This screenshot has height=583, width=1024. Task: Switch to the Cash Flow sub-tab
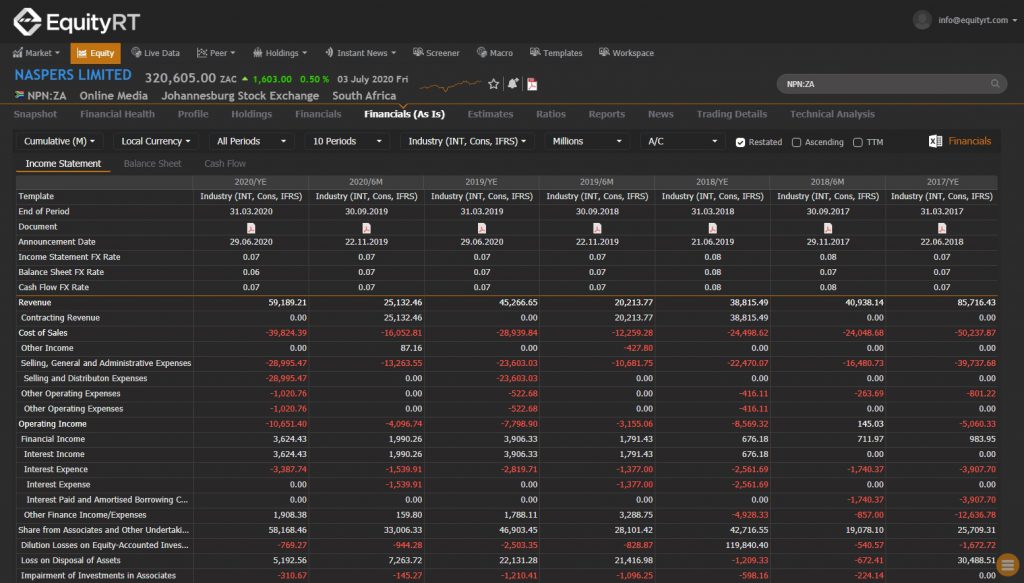(x=225, y=164)
